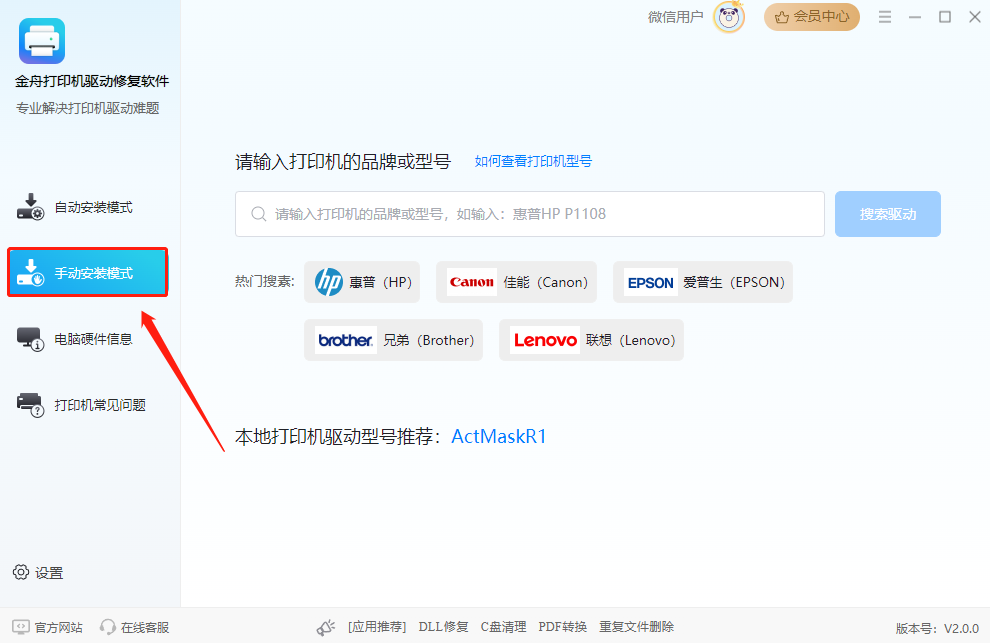
Task: Focus the printer brand or model search field
Action: (530, 214)
